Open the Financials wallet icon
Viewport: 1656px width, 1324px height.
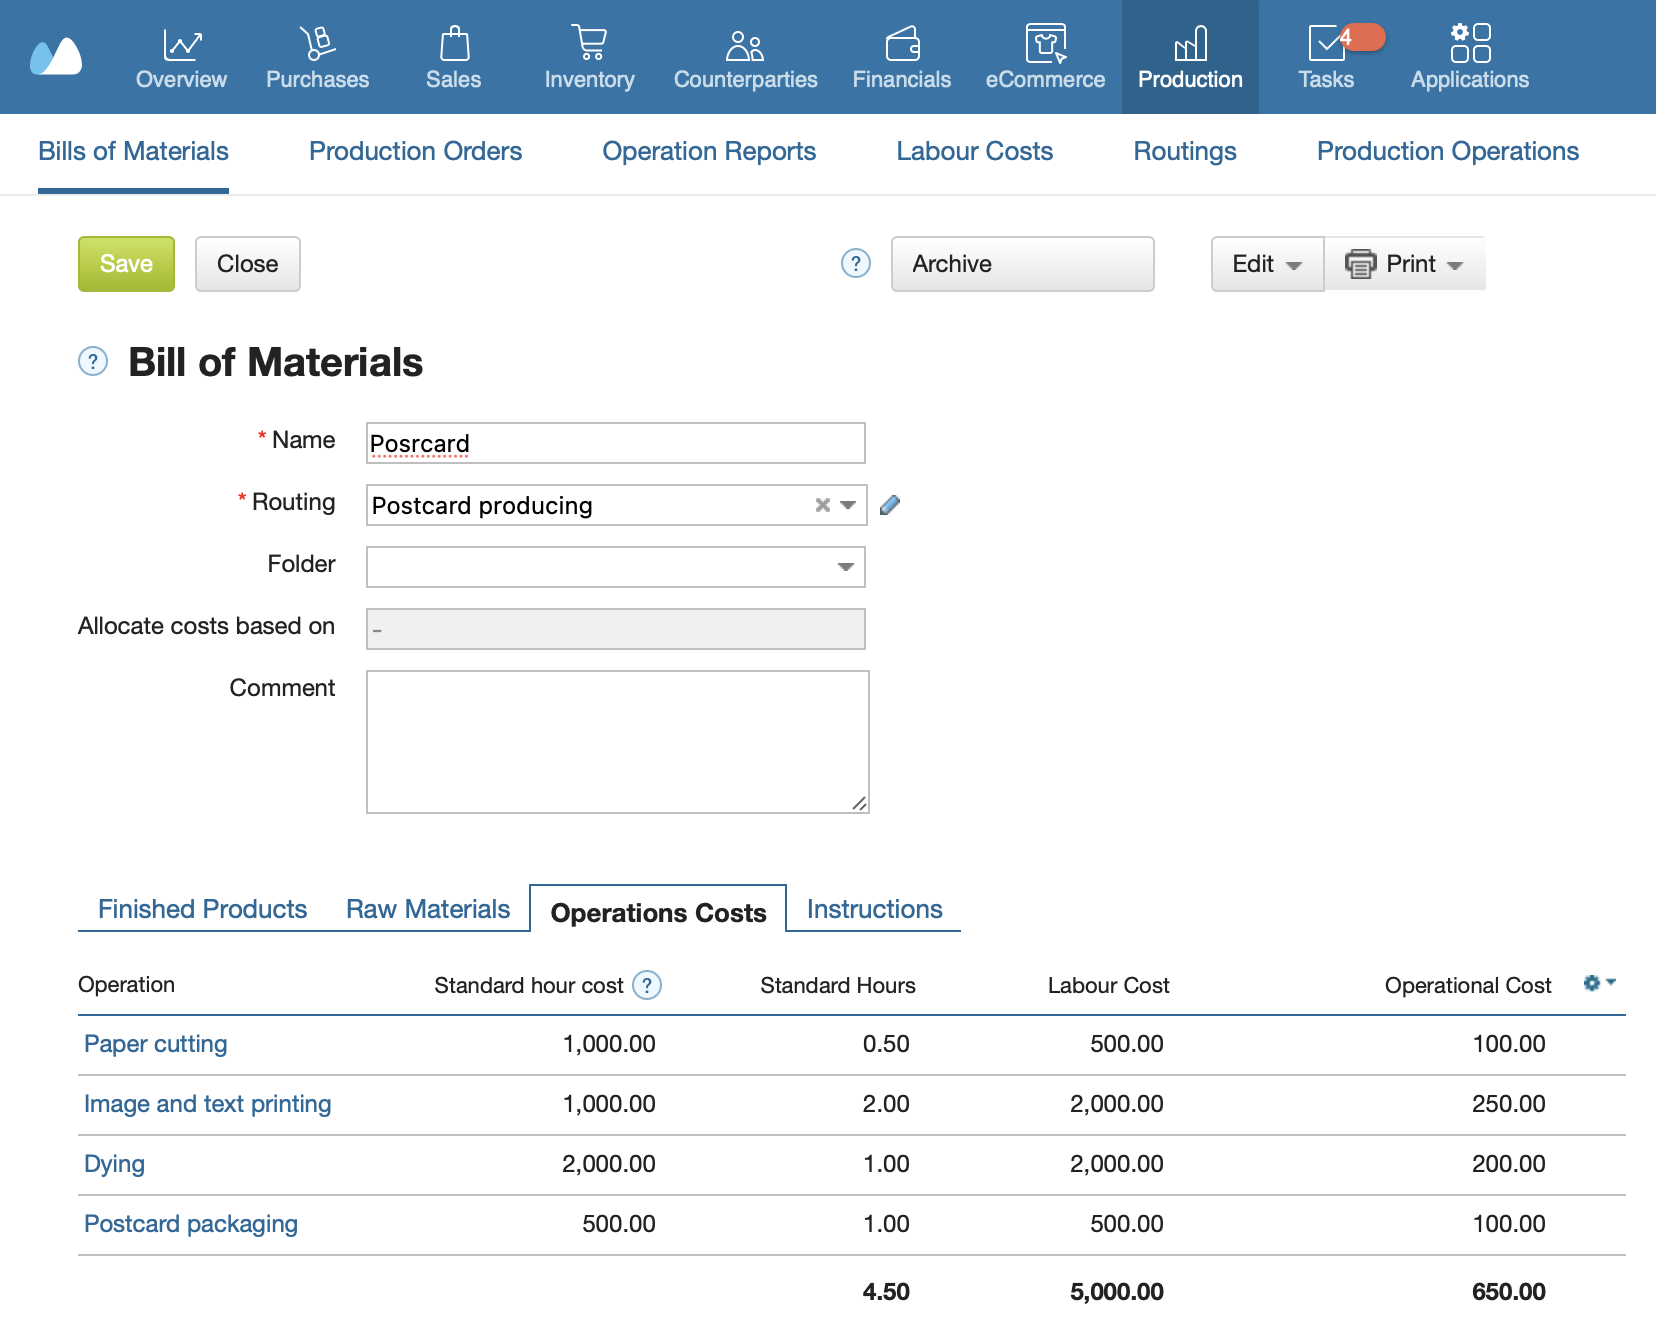(901, 44)
